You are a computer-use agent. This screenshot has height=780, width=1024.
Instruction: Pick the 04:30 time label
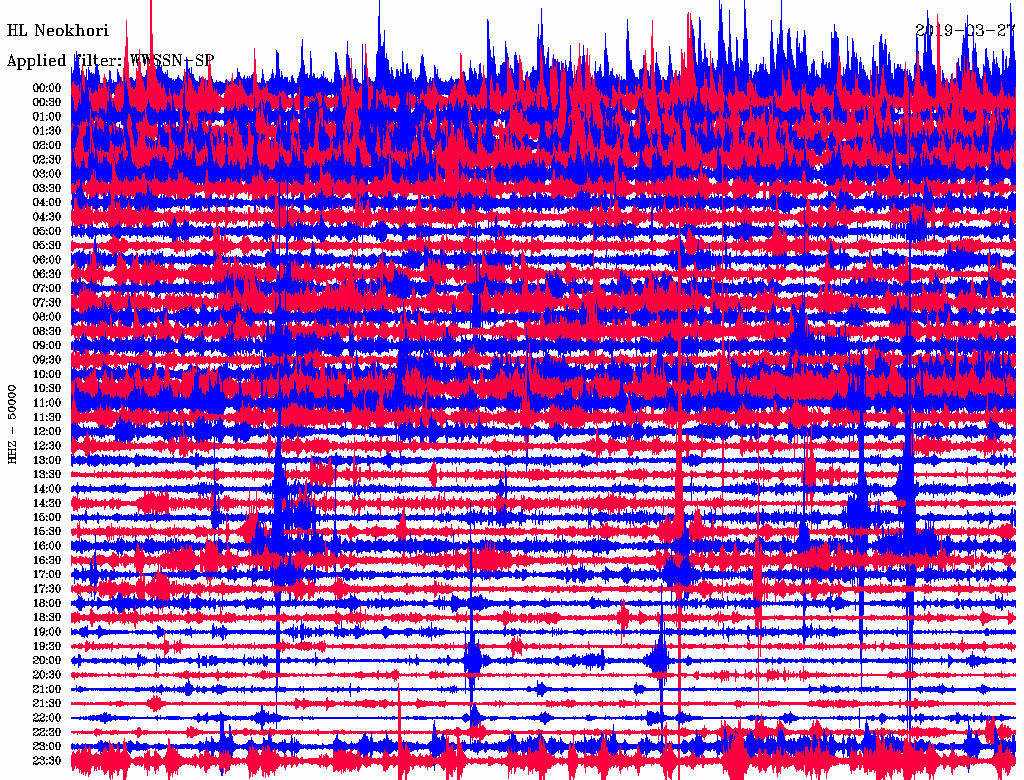click(x=47, y=217)
